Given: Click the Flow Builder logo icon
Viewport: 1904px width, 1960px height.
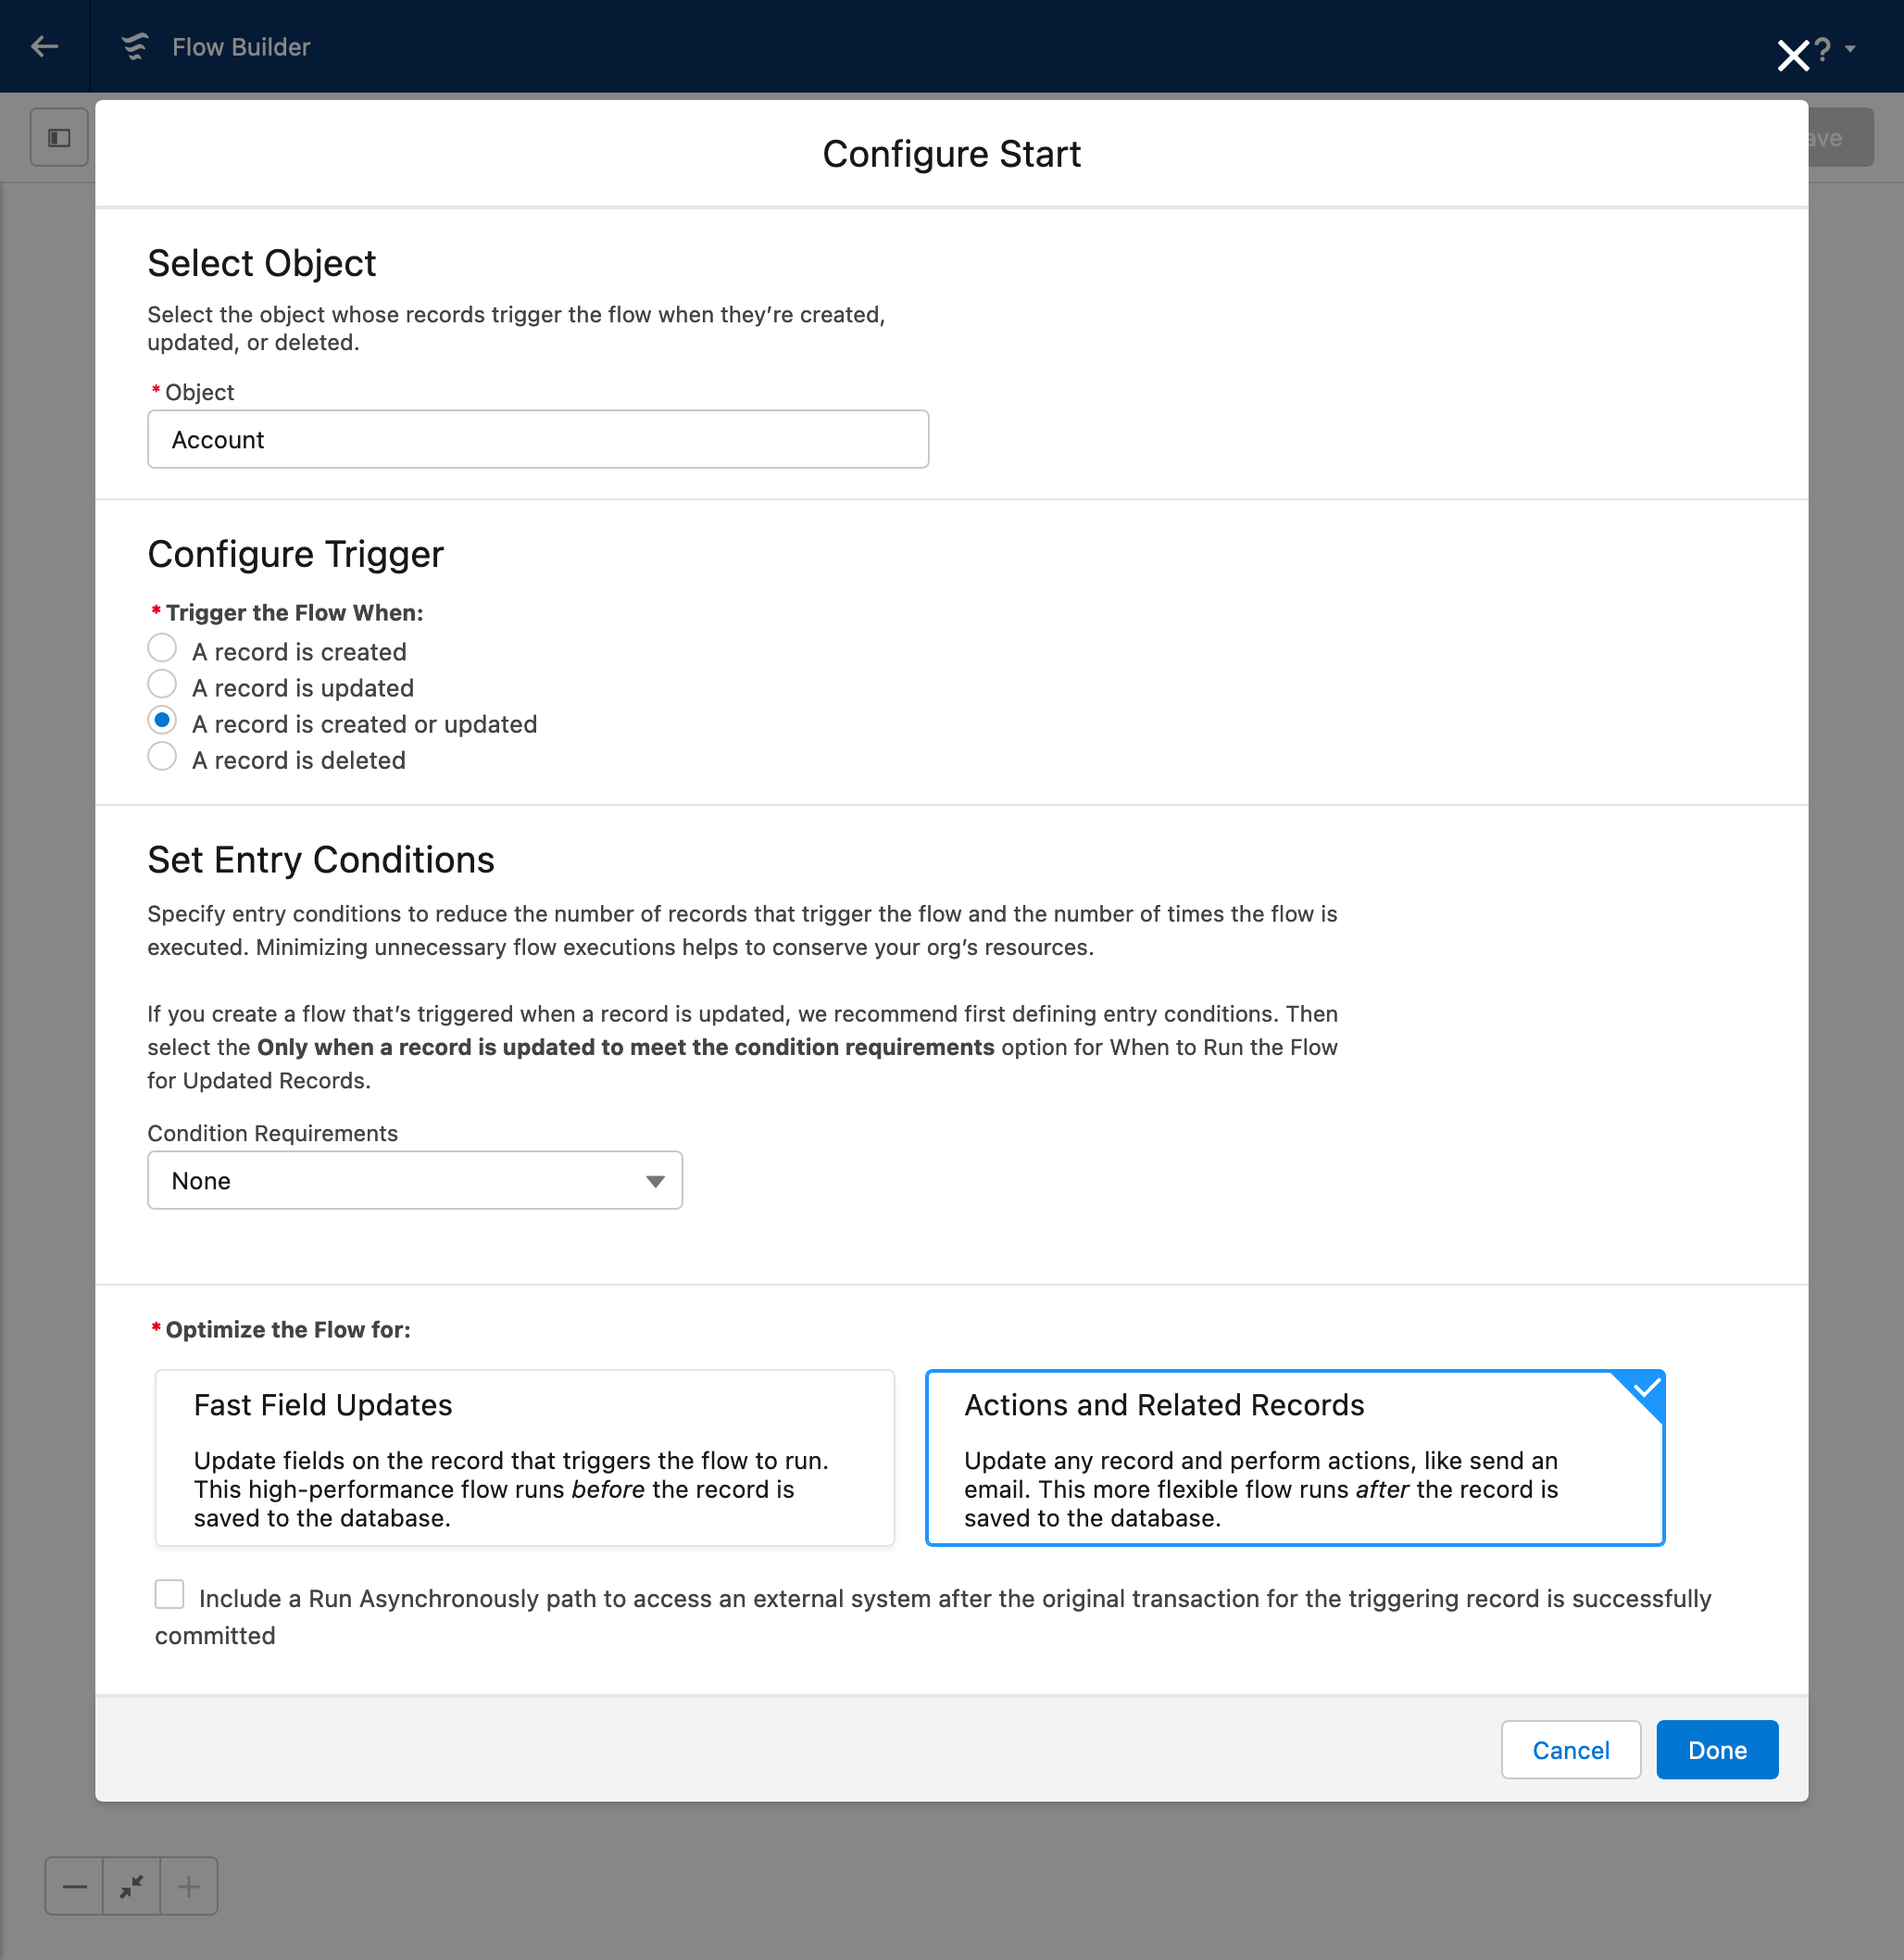Looking at the screenshot, I should [135, 47].
